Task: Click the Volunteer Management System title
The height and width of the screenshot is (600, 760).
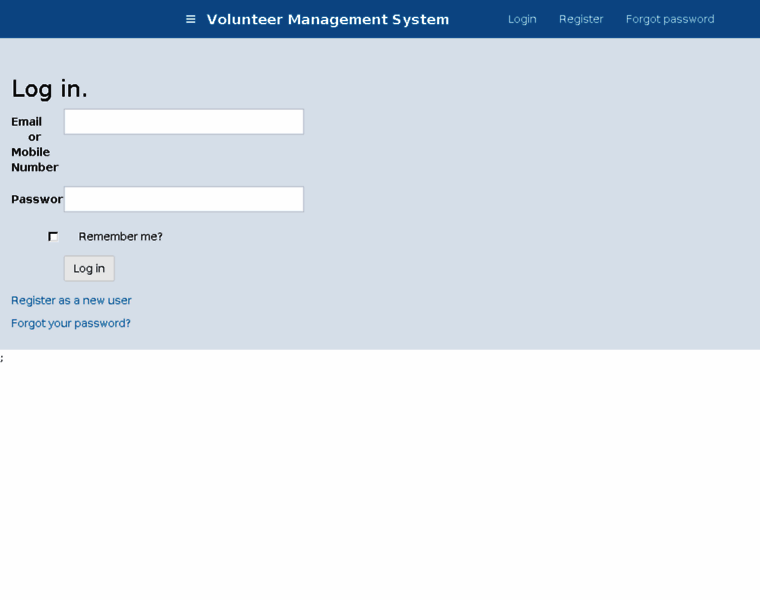Action: (327, 19)
